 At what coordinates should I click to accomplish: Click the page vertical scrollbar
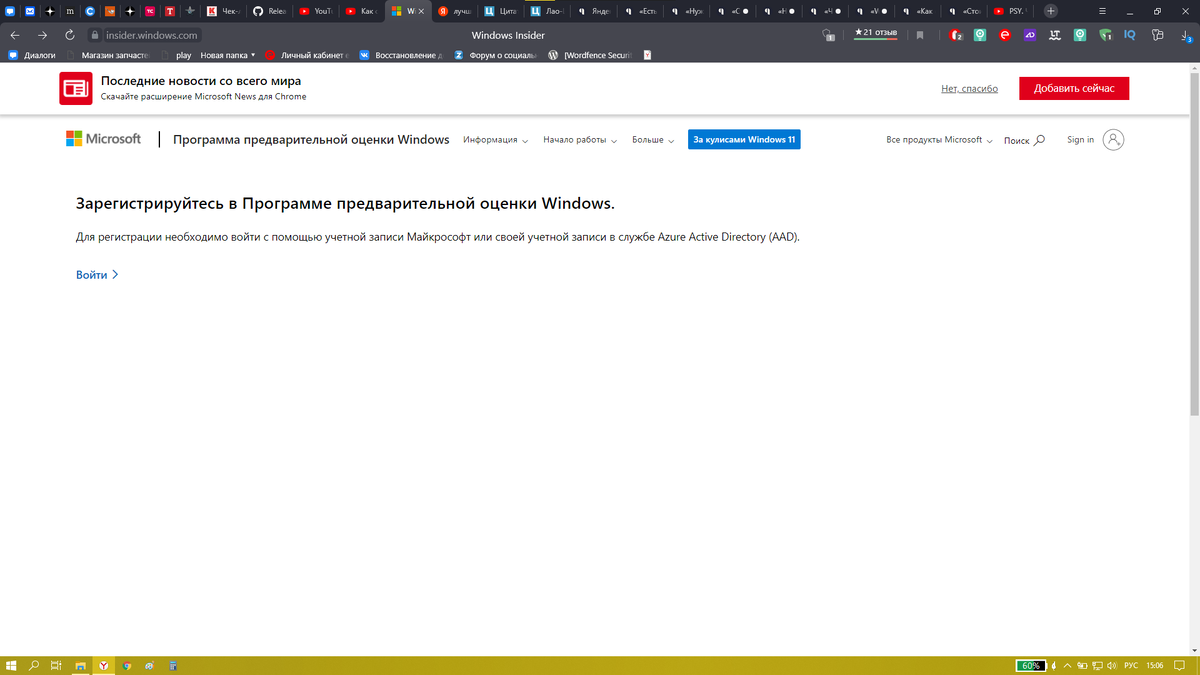click(x=1194, y=245)
